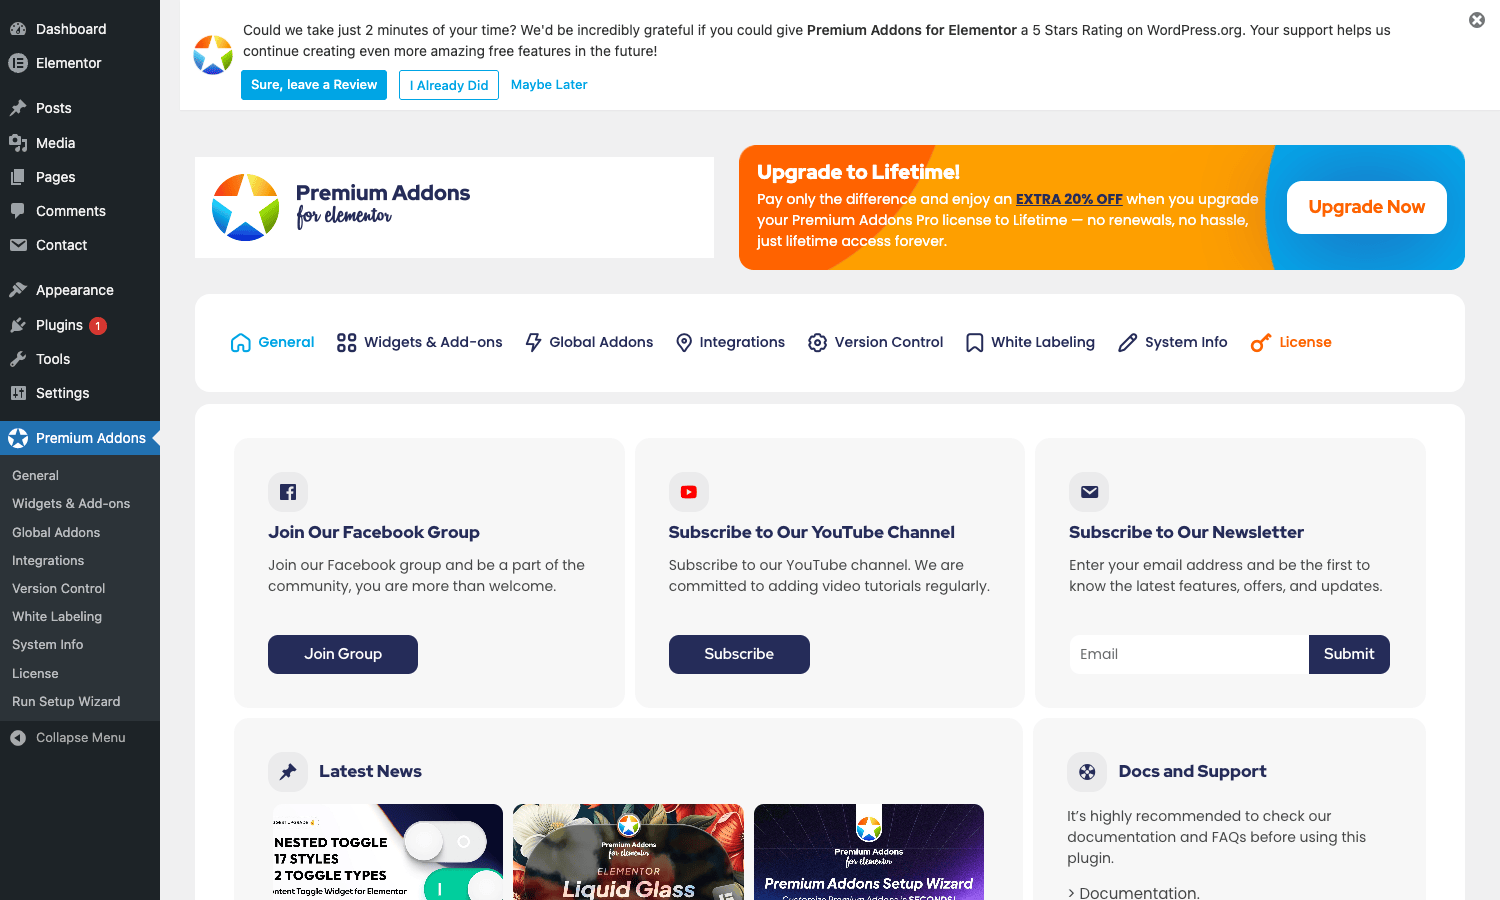Open the Version Control tab
Viewport: 1500px width, 900px height.
[x=875, y=342]
